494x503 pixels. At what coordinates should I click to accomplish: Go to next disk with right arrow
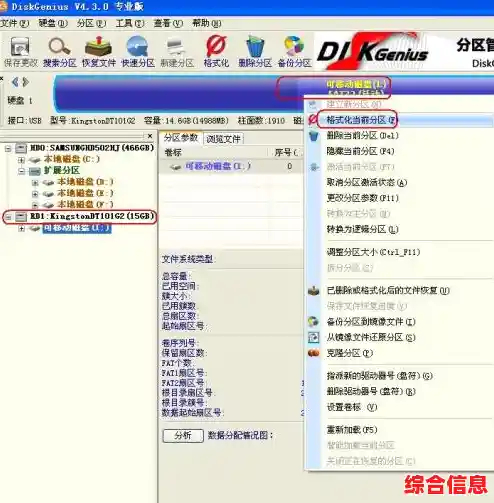pyautogui.click(x=26, y=82)
